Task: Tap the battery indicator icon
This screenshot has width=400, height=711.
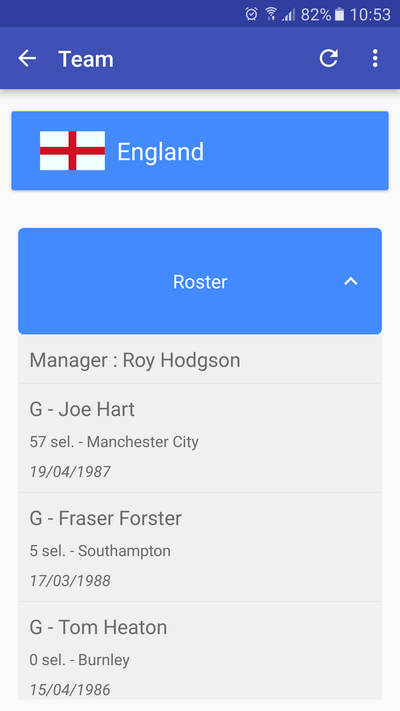Action: pyautogui.click(x=339, y=15)
